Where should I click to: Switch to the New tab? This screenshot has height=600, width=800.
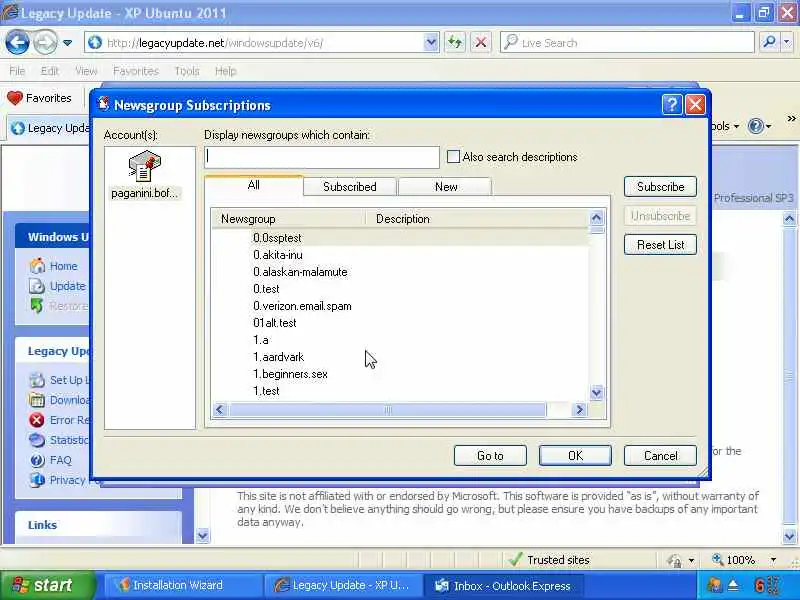pos(445,187)
